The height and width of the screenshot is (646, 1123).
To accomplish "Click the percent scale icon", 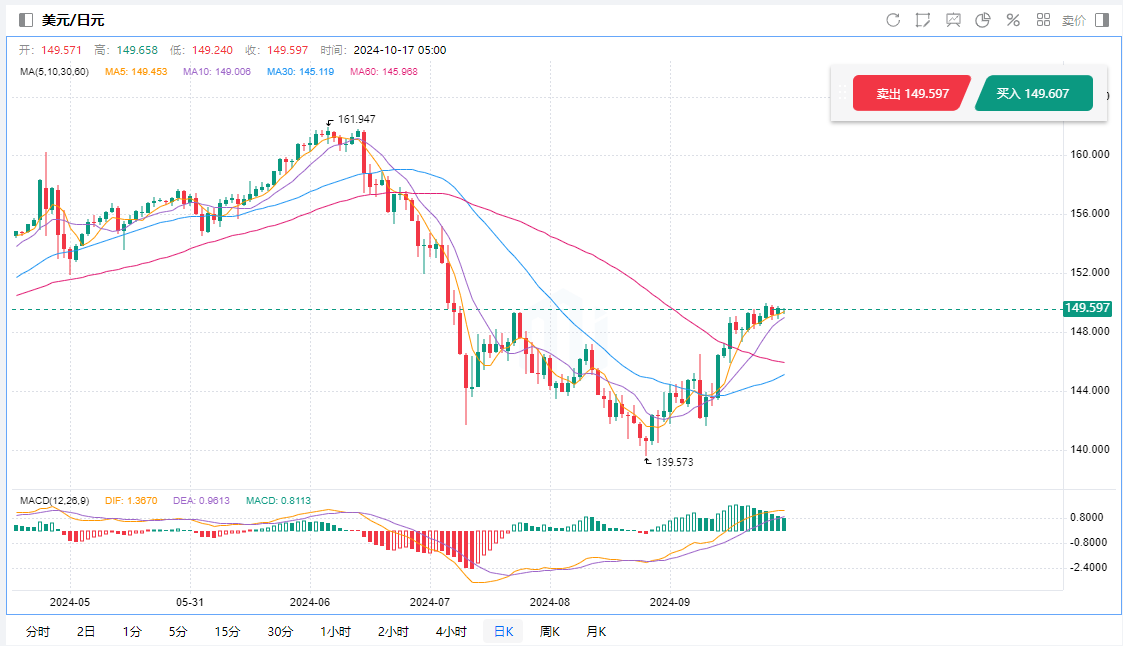I will 1013,20.
